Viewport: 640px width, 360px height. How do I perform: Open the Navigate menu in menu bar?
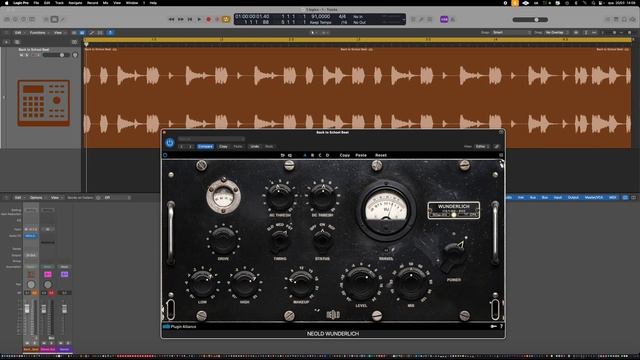click(x=75, y=3)
